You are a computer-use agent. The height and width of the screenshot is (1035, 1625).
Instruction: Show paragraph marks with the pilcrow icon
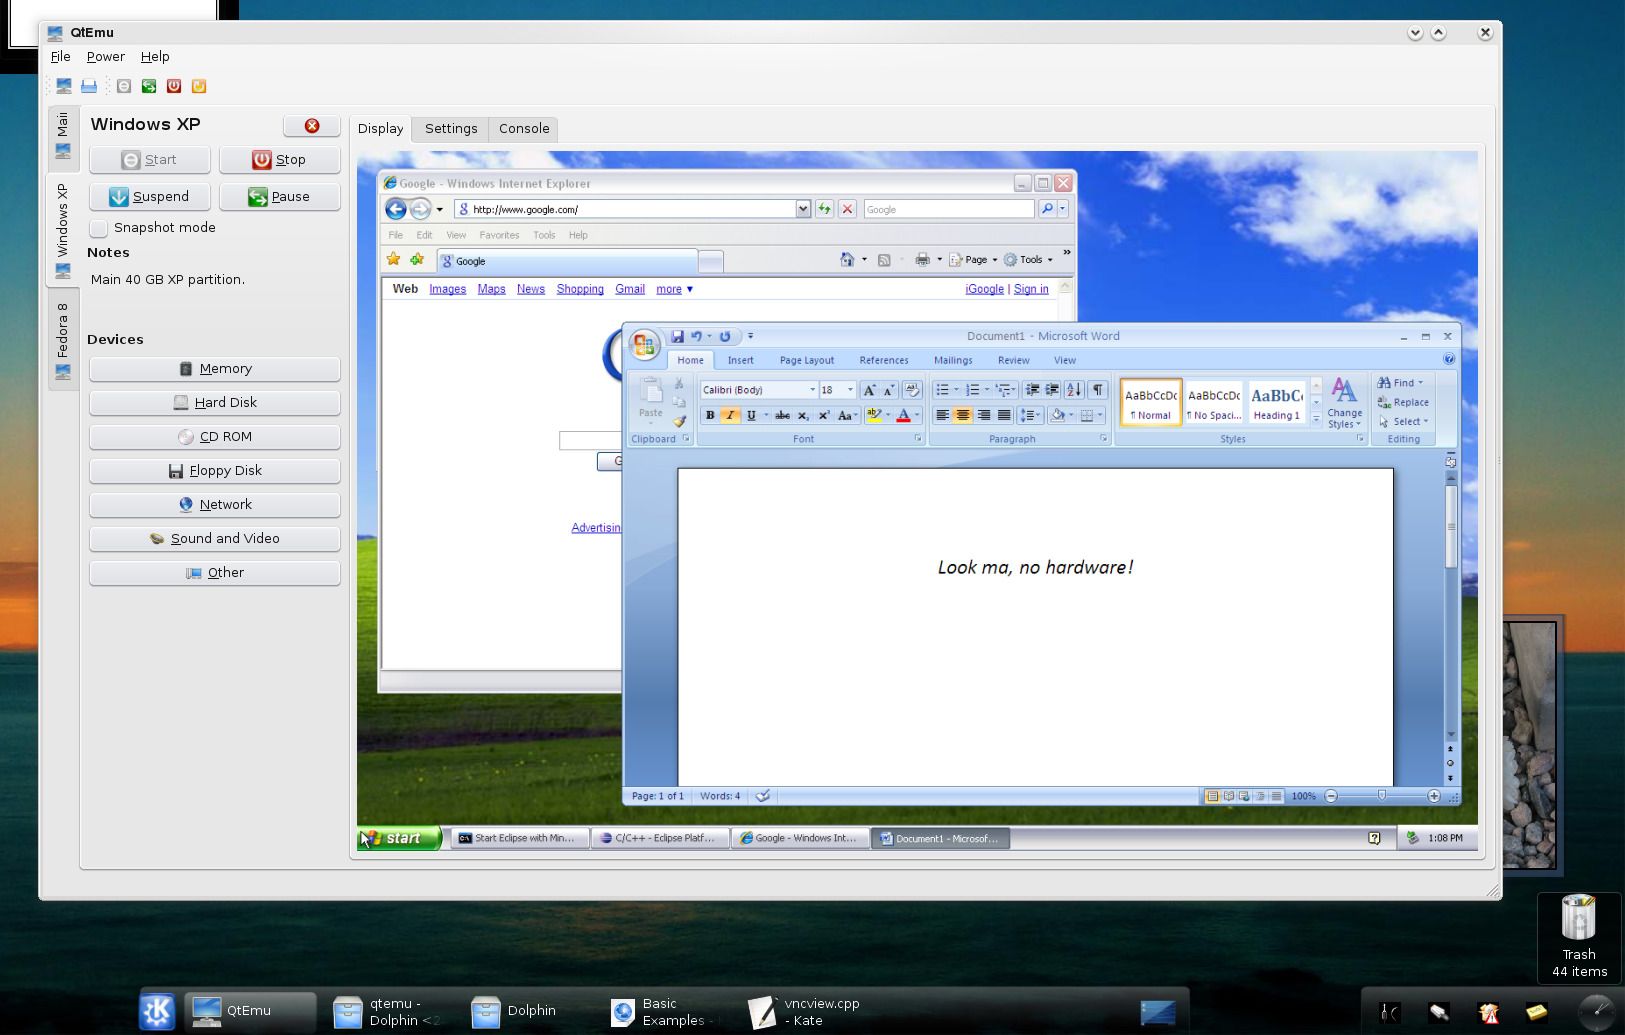(1096, 389)
